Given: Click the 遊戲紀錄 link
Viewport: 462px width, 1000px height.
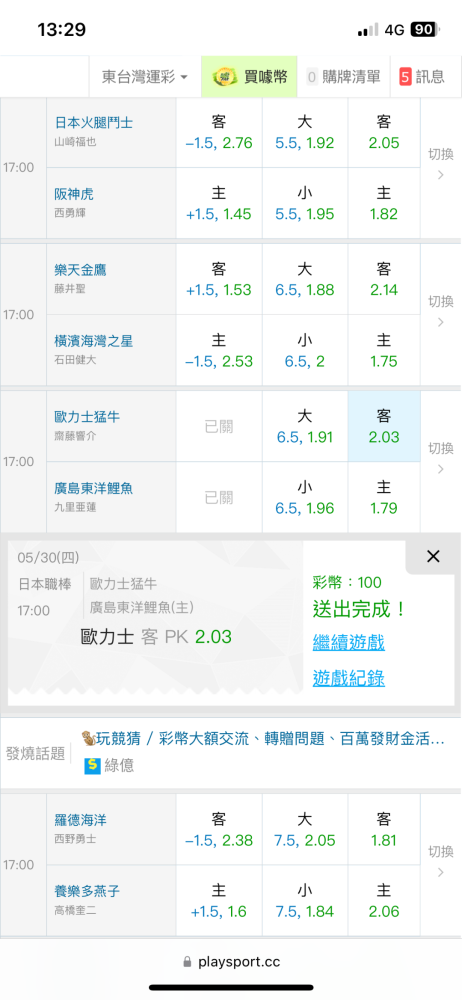Looking at the screenshot, I should (348, 679).
